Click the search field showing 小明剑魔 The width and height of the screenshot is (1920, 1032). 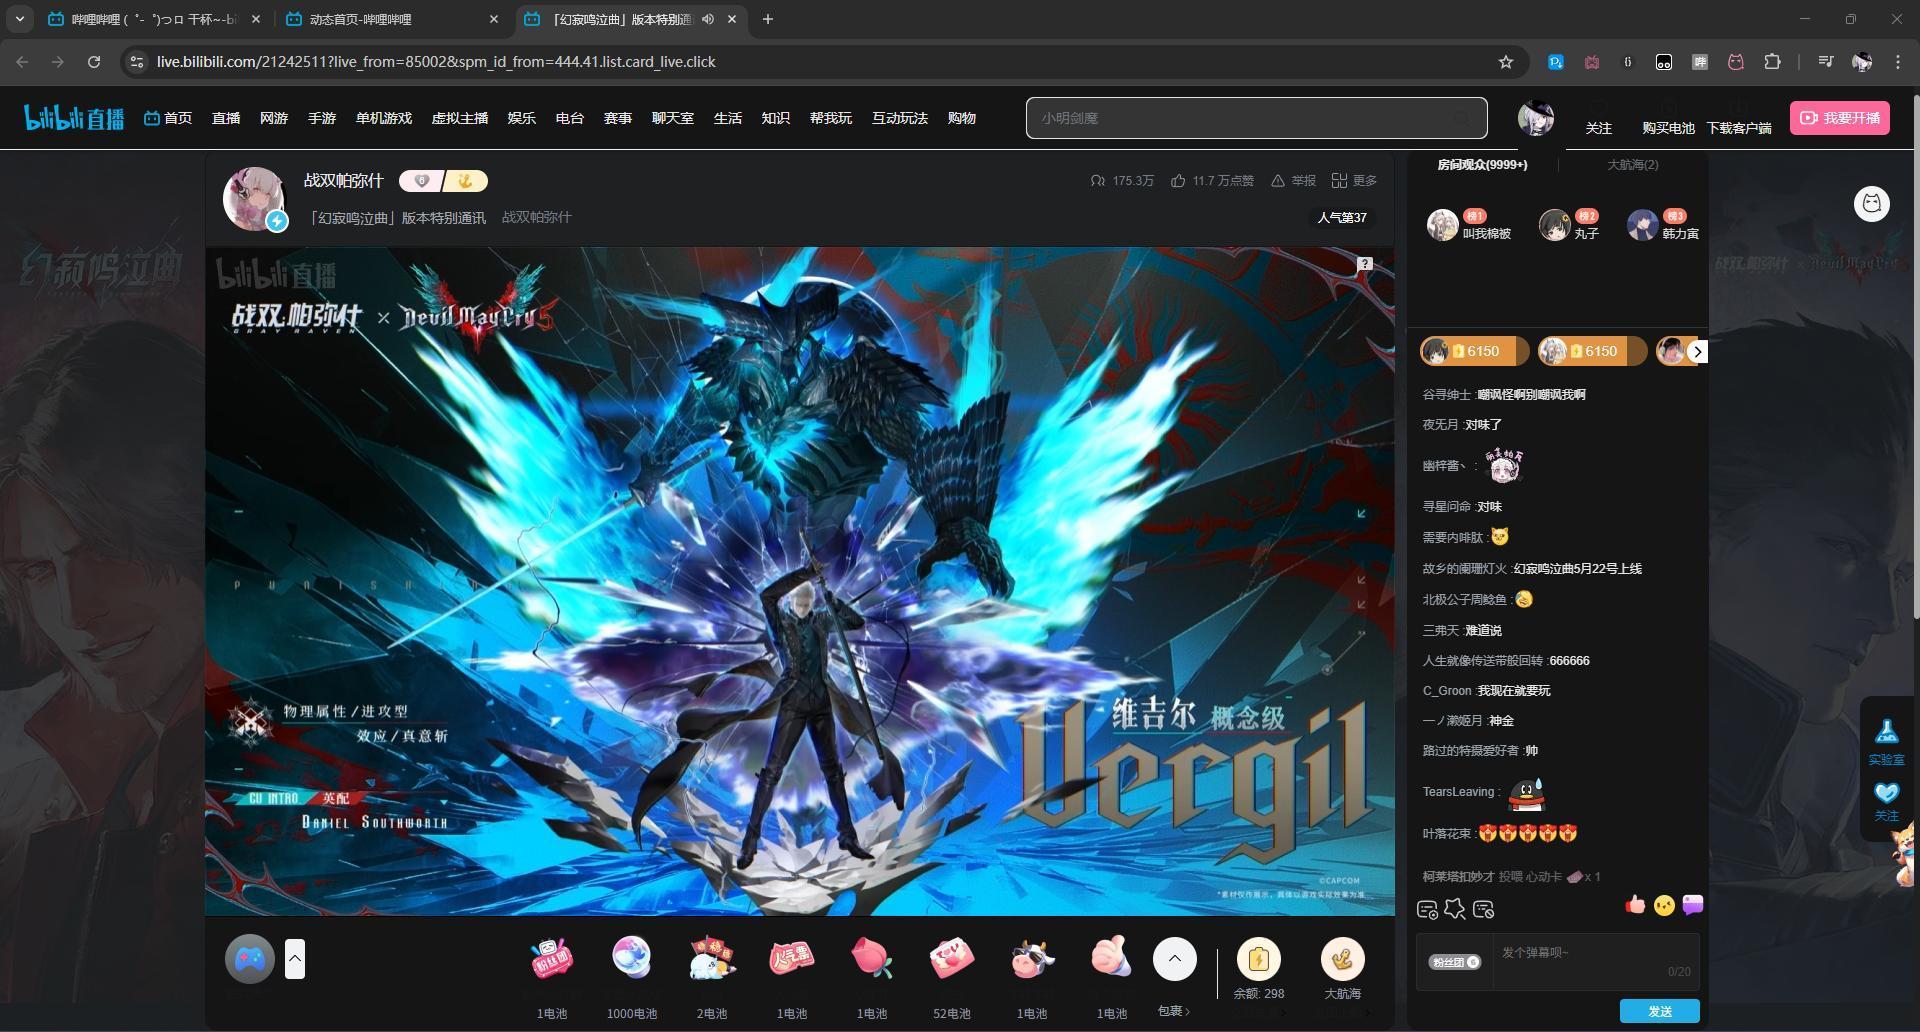pos(1256,118)
